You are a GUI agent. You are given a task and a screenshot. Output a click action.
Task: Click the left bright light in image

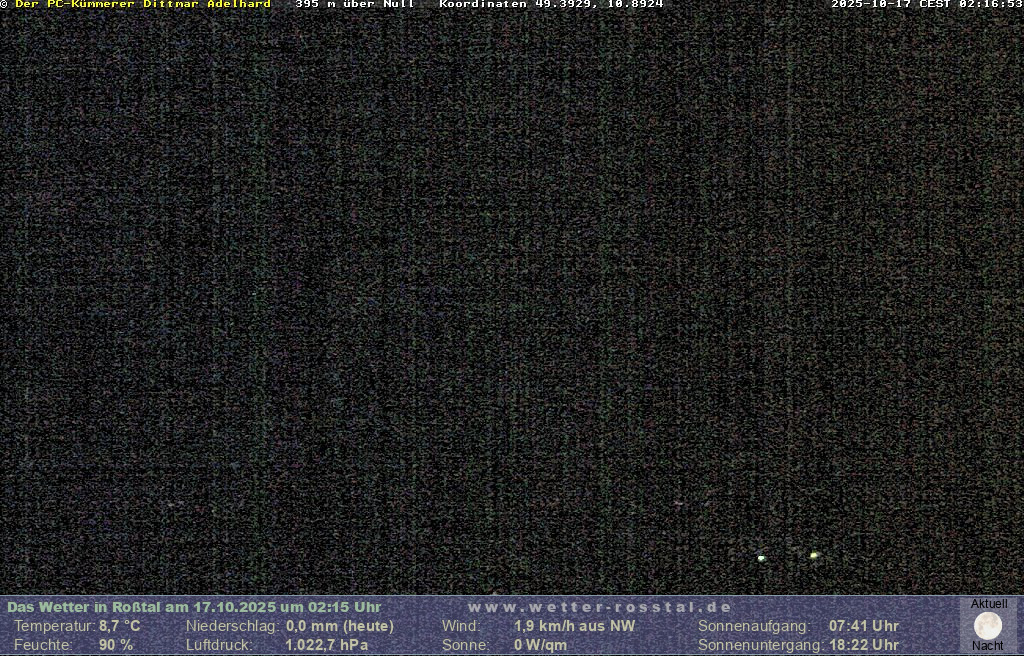(761, 558)
